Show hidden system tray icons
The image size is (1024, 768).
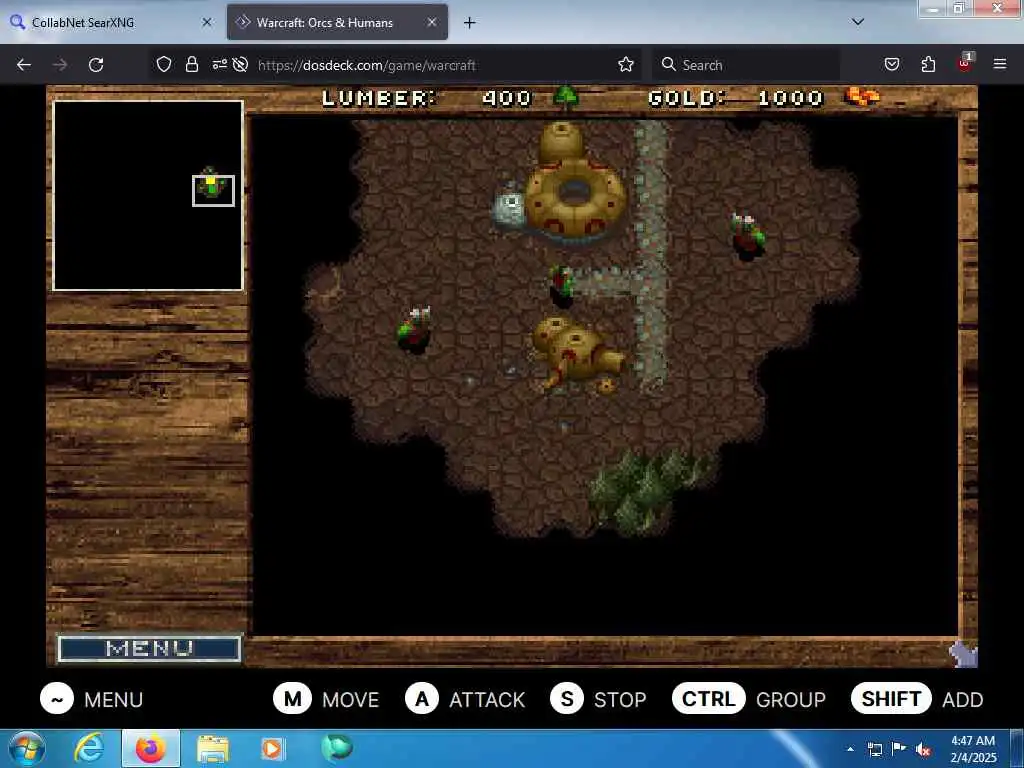click(x=850, y=749)
